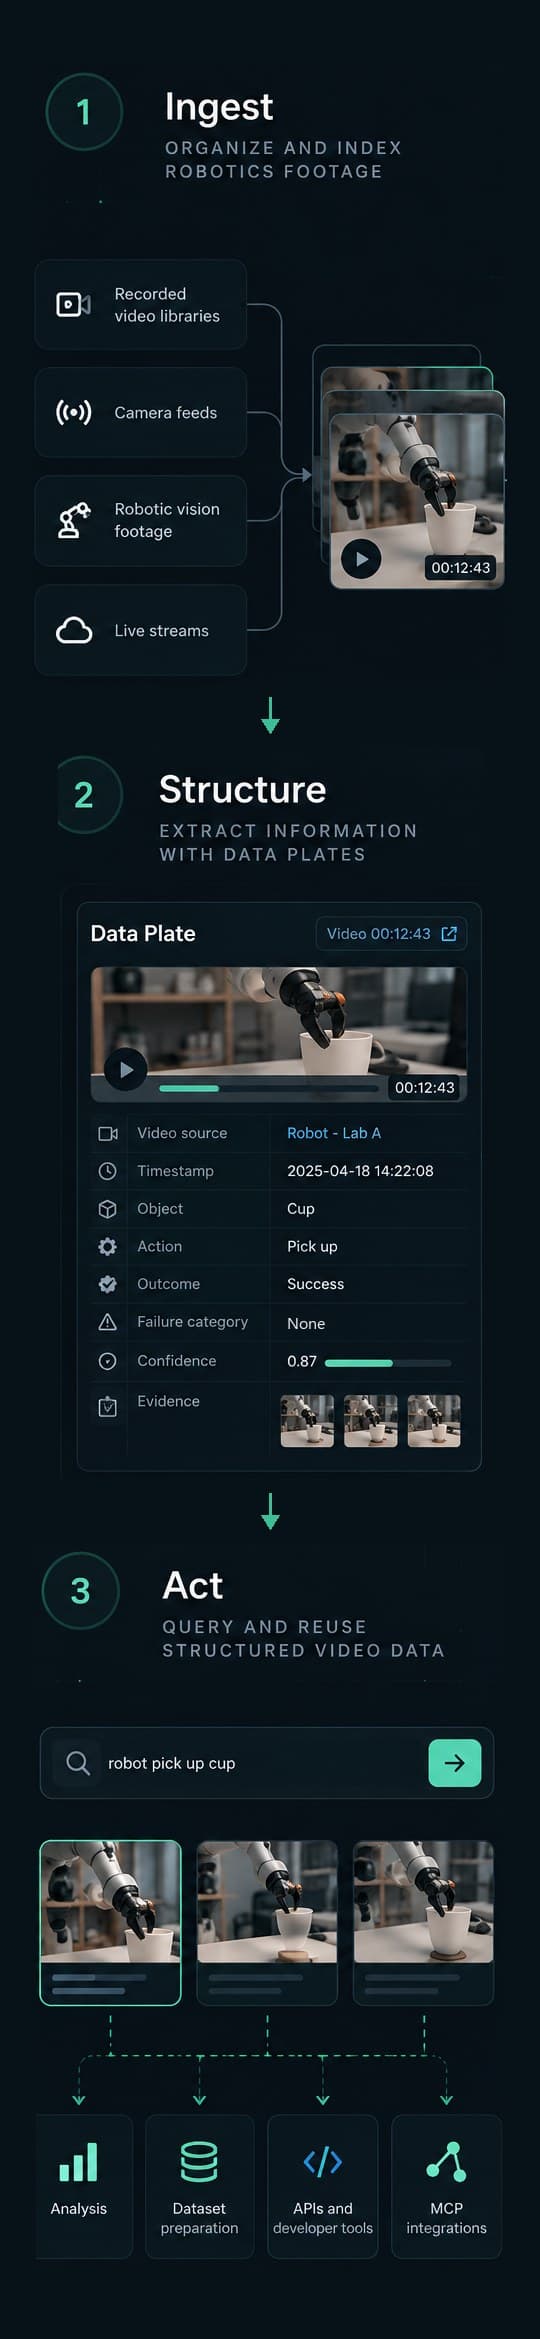Viewport: 540px width, 2339px height.
Task: Click the Object cube icon
Action: pos(108,1209)
